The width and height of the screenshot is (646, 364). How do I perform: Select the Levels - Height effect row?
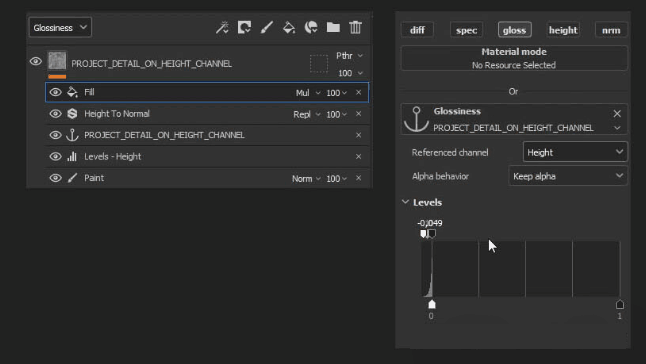tap(207, 156)
